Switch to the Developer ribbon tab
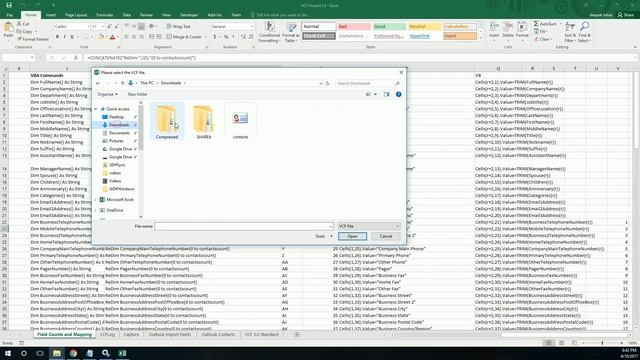Viewport: 640px width, 360px height. point(189,15)
